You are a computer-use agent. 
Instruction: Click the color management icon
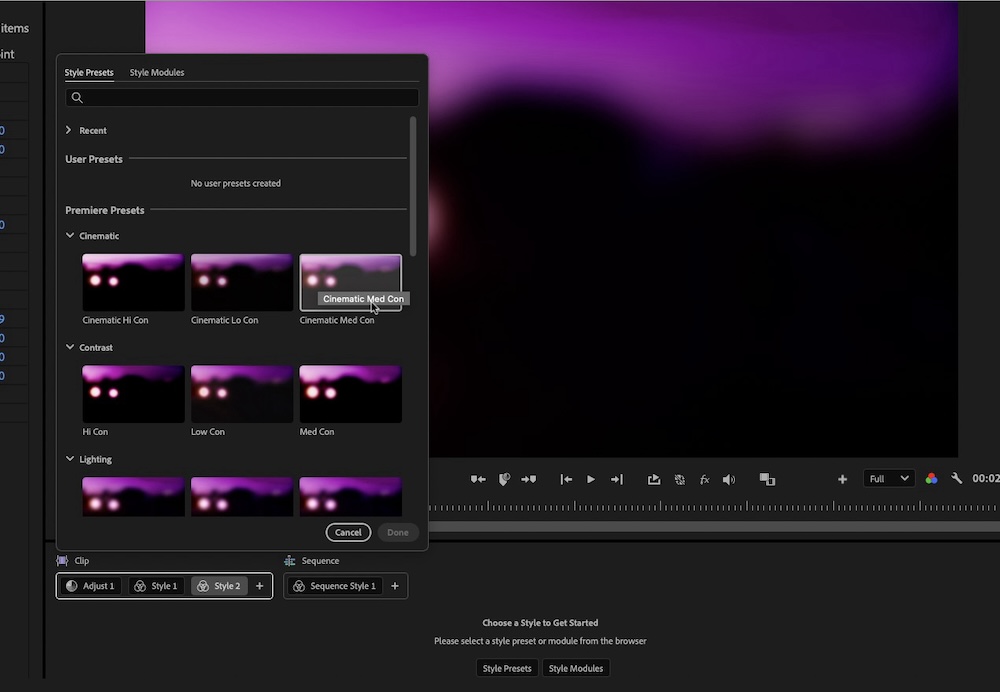point(932,479)
